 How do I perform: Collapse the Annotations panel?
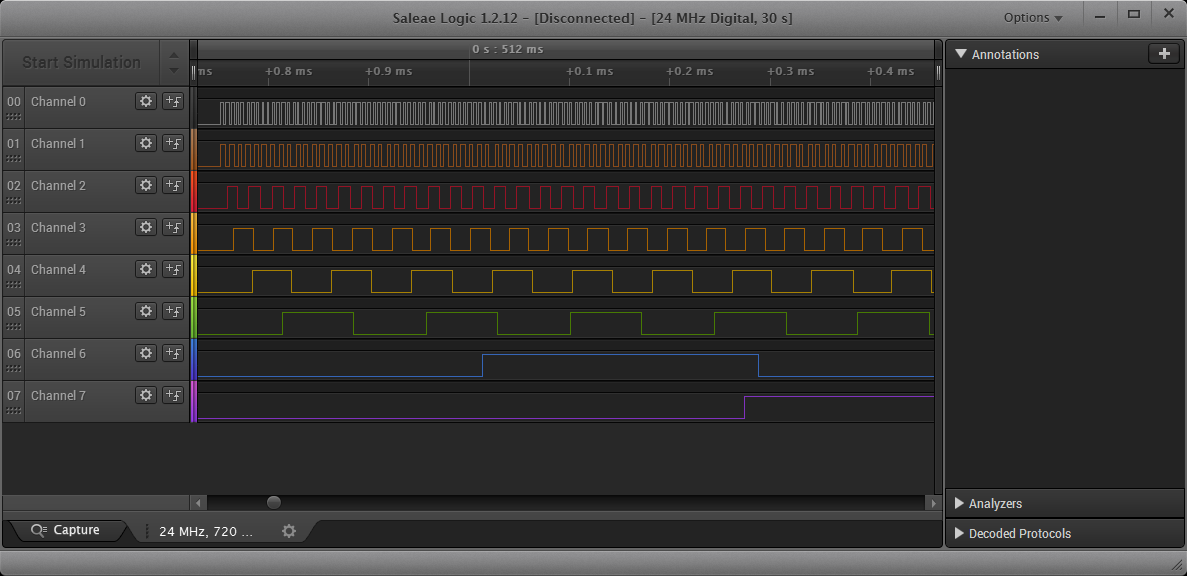pos(961,54)
